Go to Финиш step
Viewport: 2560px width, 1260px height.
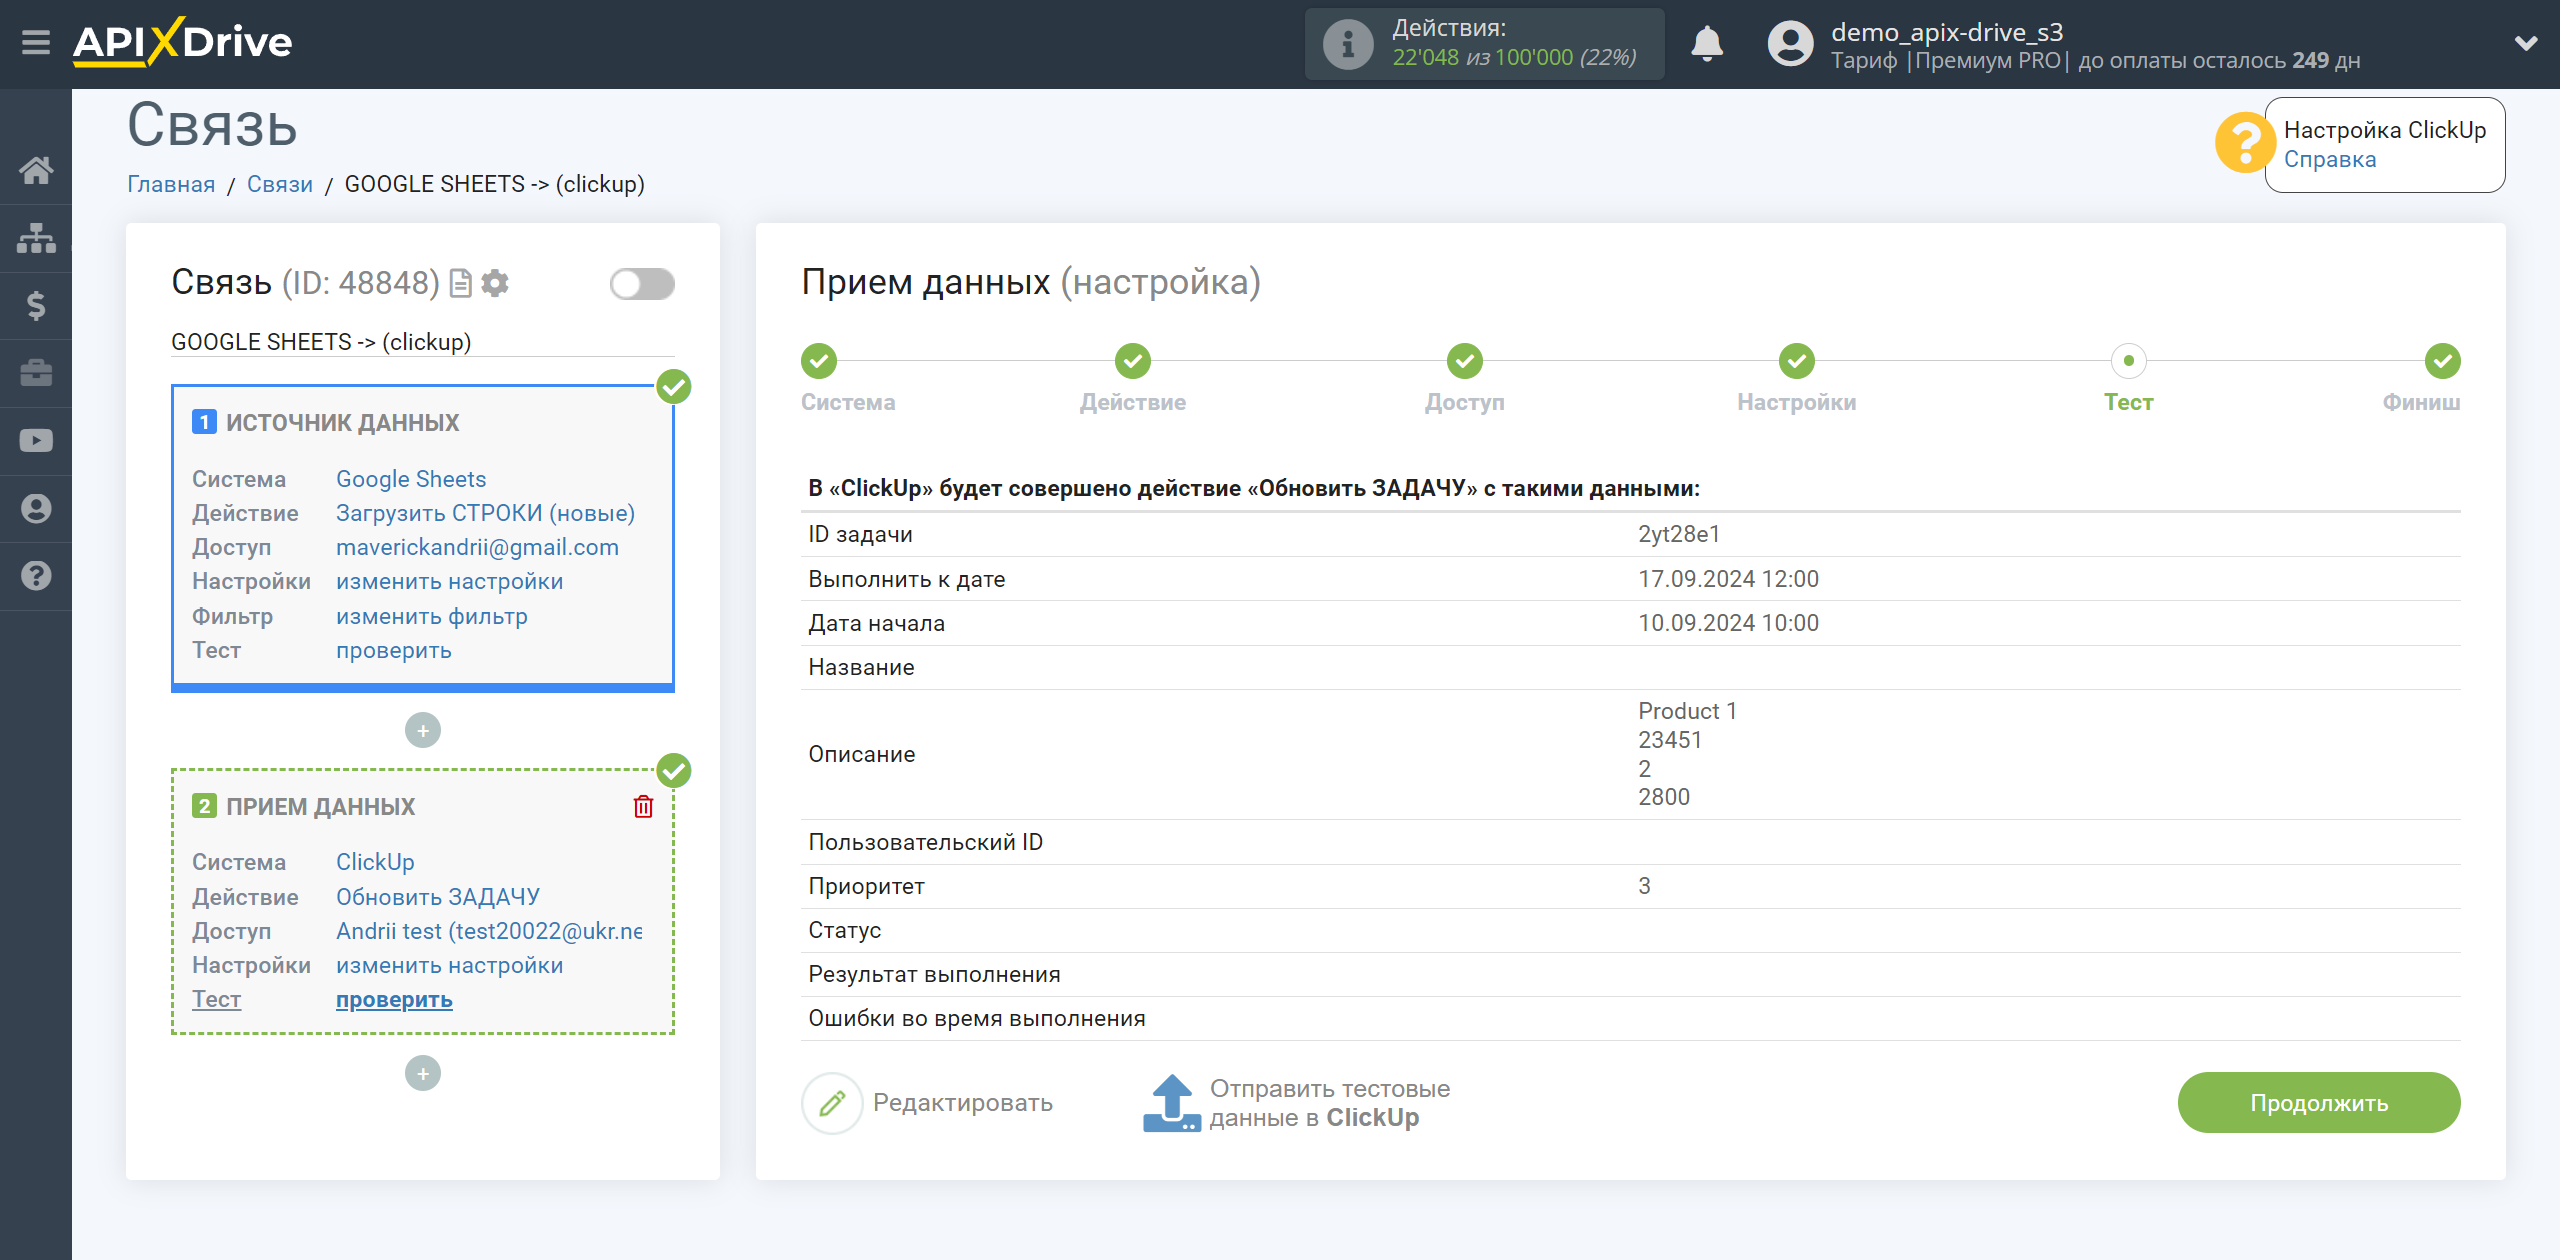click(x=2443, y=361)
